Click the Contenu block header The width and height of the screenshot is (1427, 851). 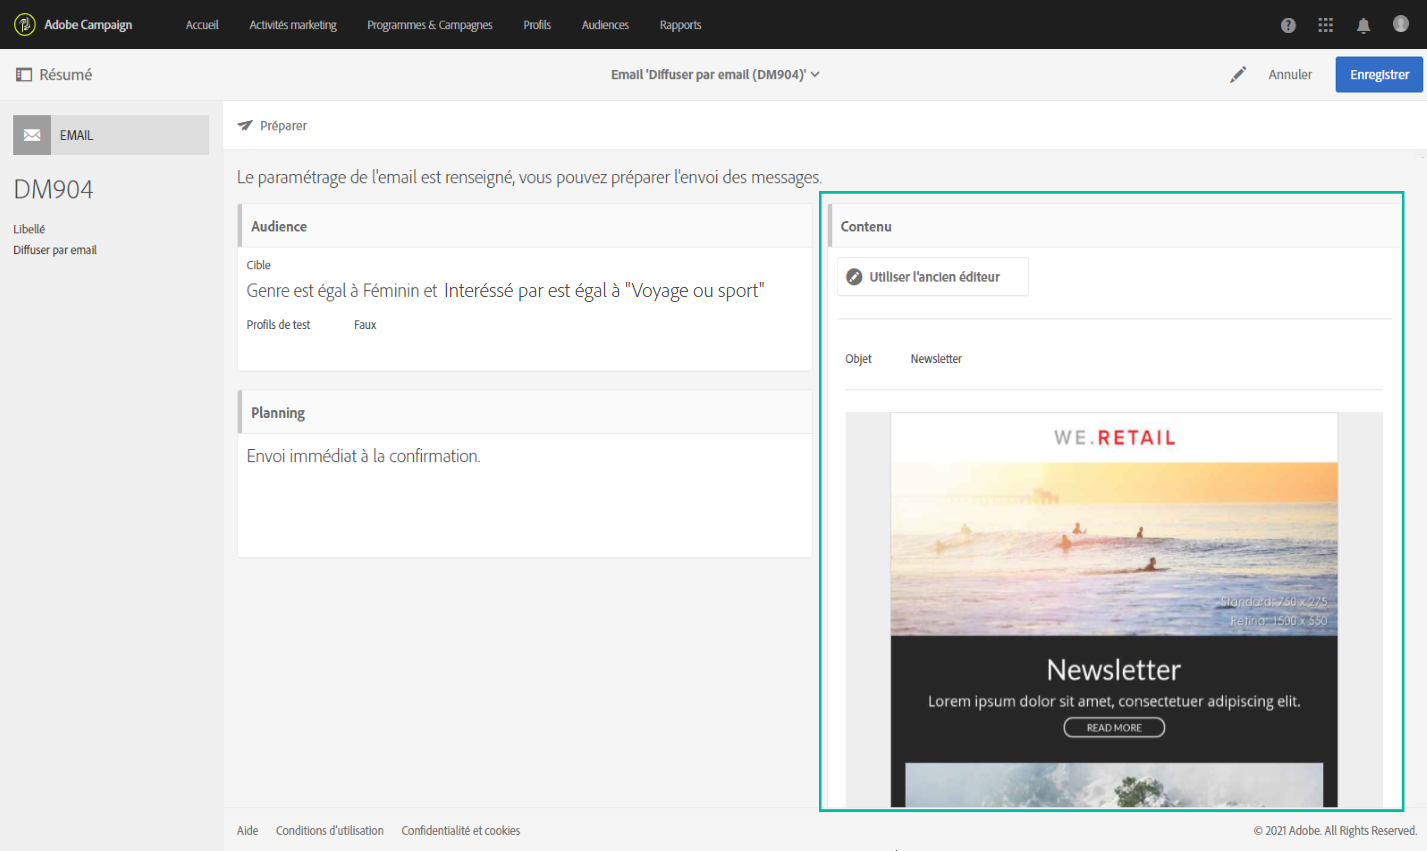click(x=1115, y=226)
